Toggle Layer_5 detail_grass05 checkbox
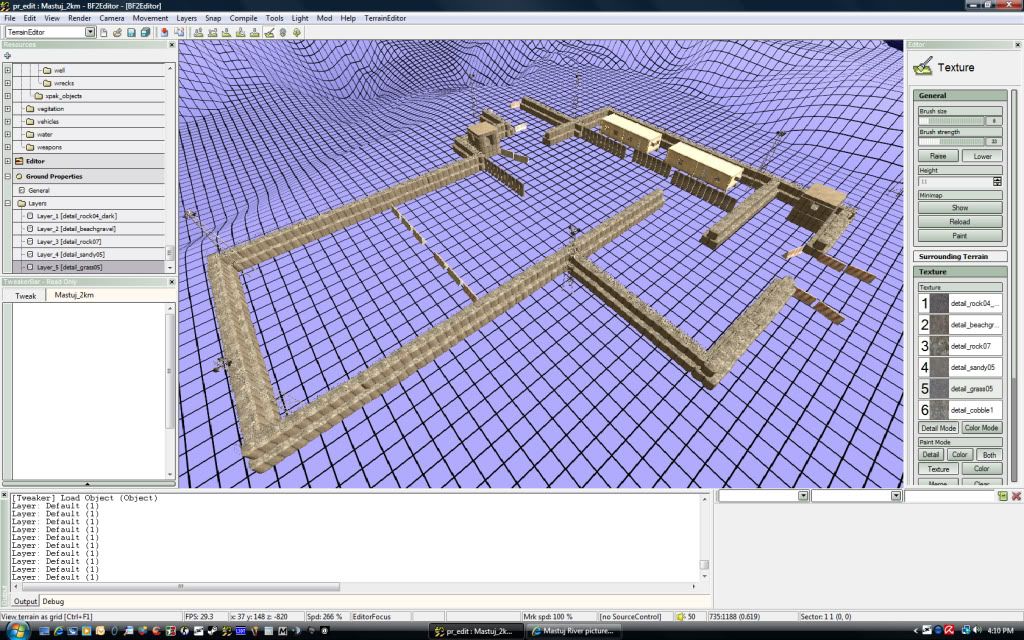Image resolution: width=1024 pixels, height=640 pixels. point(30,268)
